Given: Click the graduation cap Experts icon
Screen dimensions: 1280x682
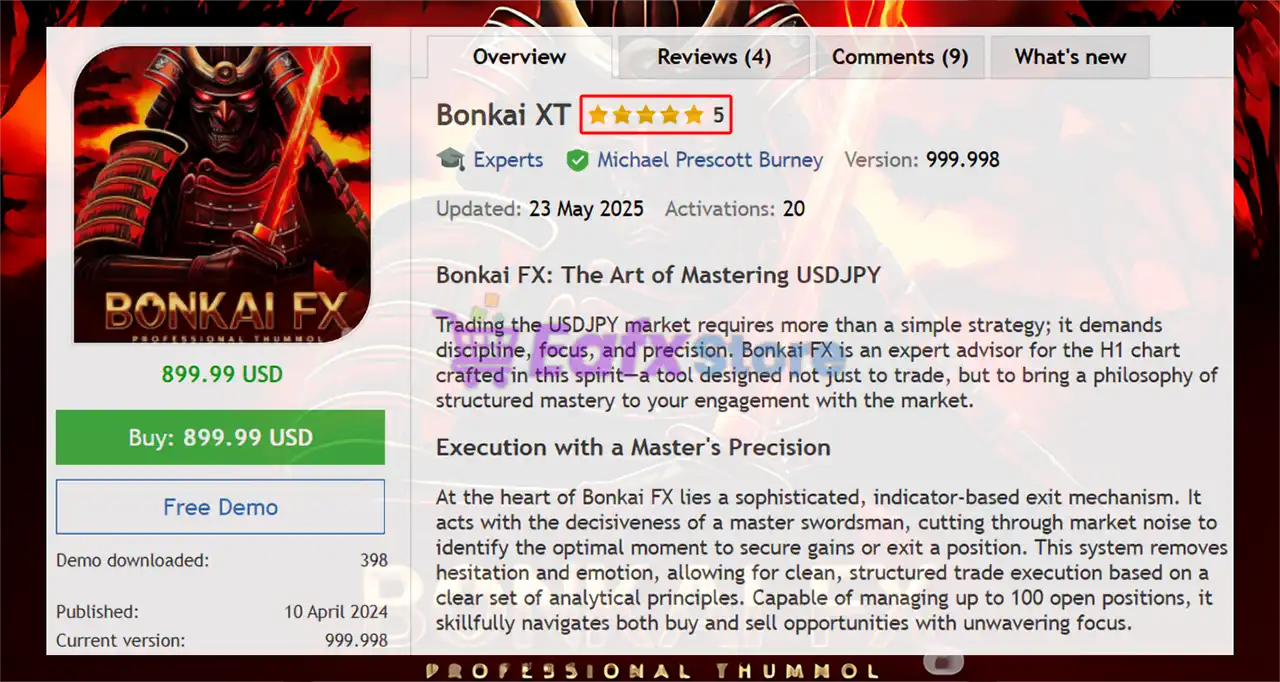Looking at the screenshot, I should point(451,160).
